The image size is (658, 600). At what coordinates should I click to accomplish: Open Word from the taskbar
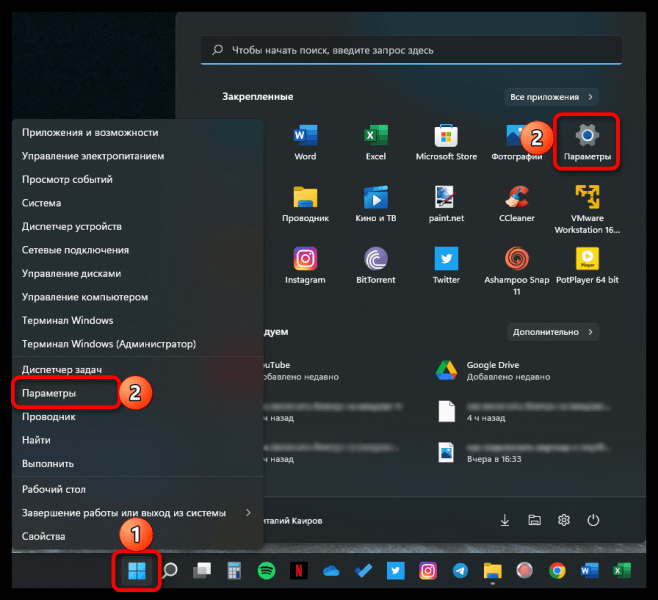point(589,571)
